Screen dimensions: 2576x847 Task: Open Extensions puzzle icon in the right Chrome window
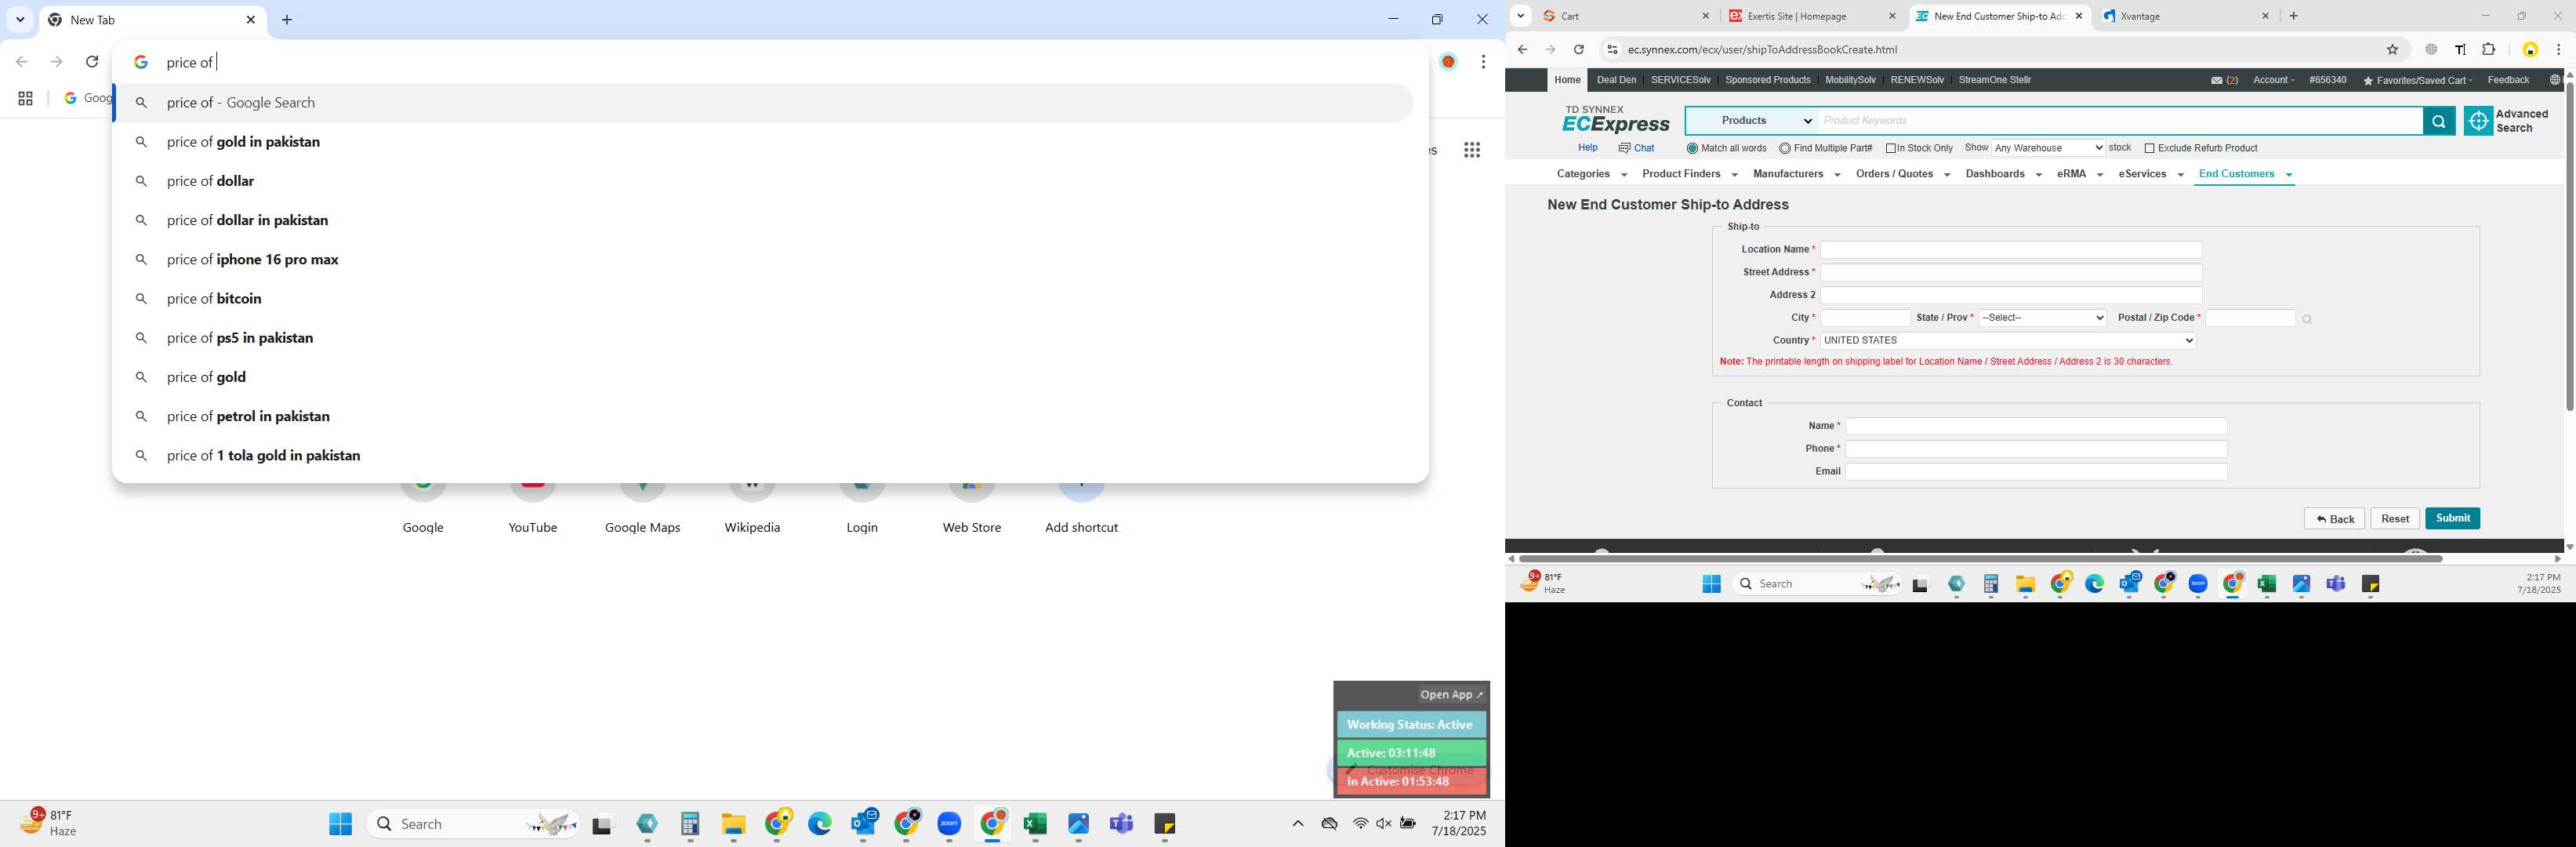click(x=2489, y=50)
